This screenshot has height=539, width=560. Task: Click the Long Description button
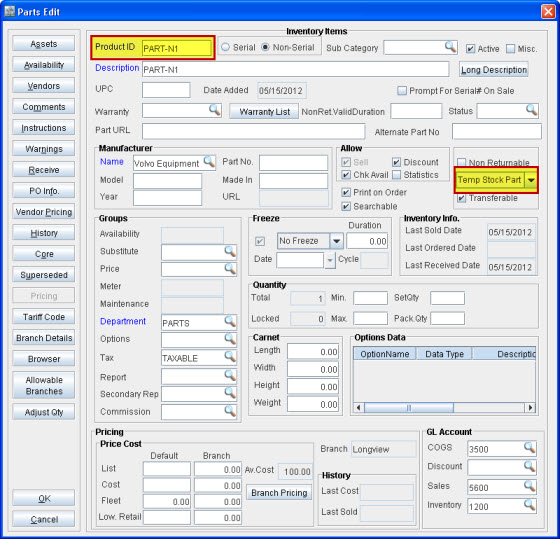pos(494,70)
